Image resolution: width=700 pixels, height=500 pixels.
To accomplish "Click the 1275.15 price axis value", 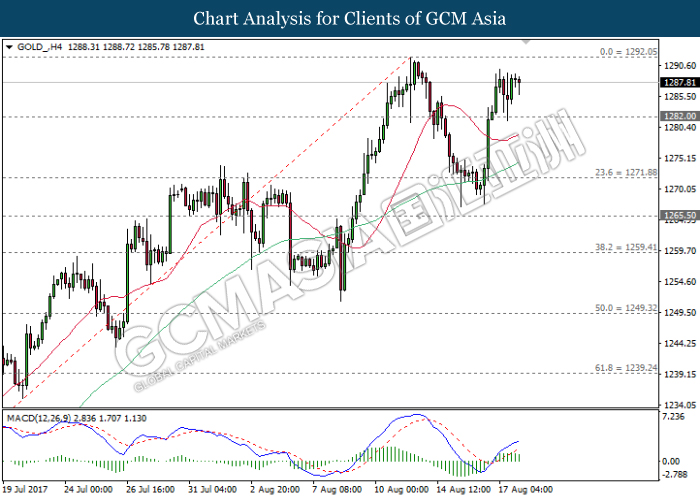I will (680, 158).
